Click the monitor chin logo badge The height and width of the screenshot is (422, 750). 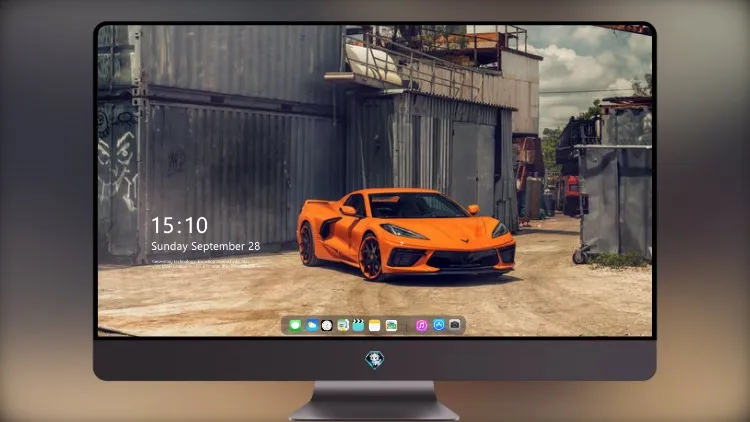click(375, 359)
